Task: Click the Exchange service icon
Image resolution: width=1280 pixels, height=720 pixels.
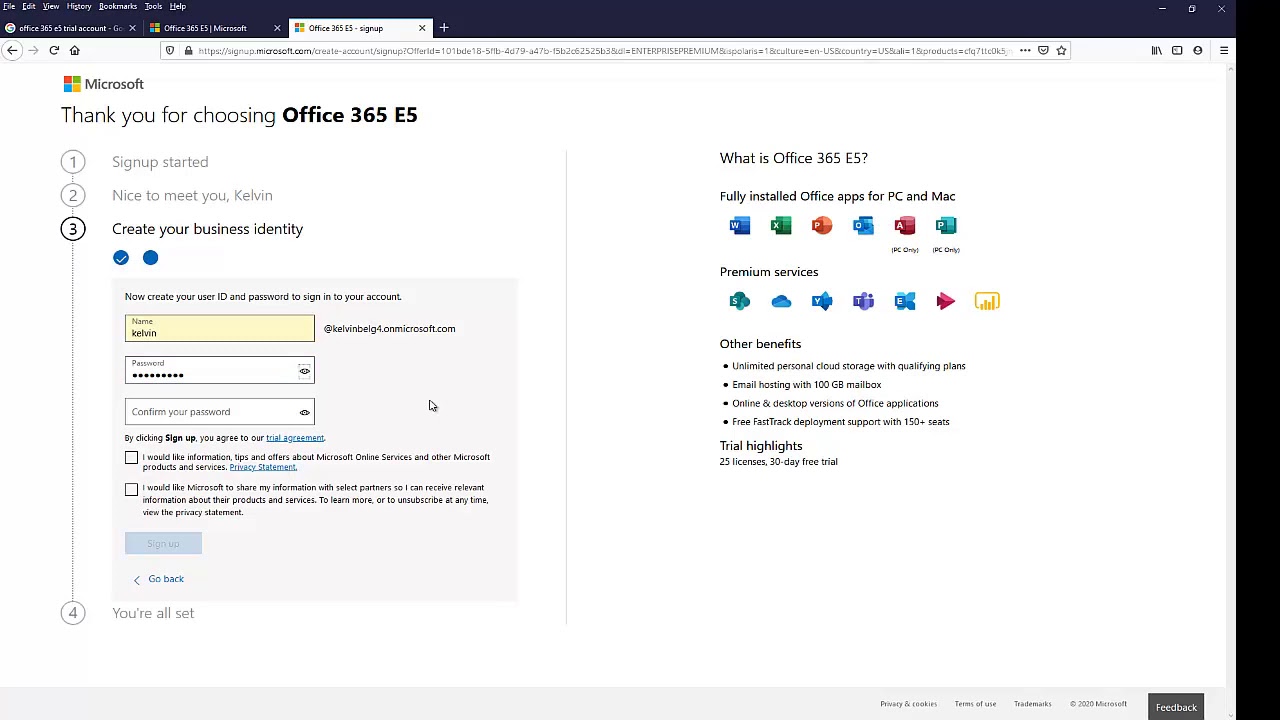Action: [905, 301]
